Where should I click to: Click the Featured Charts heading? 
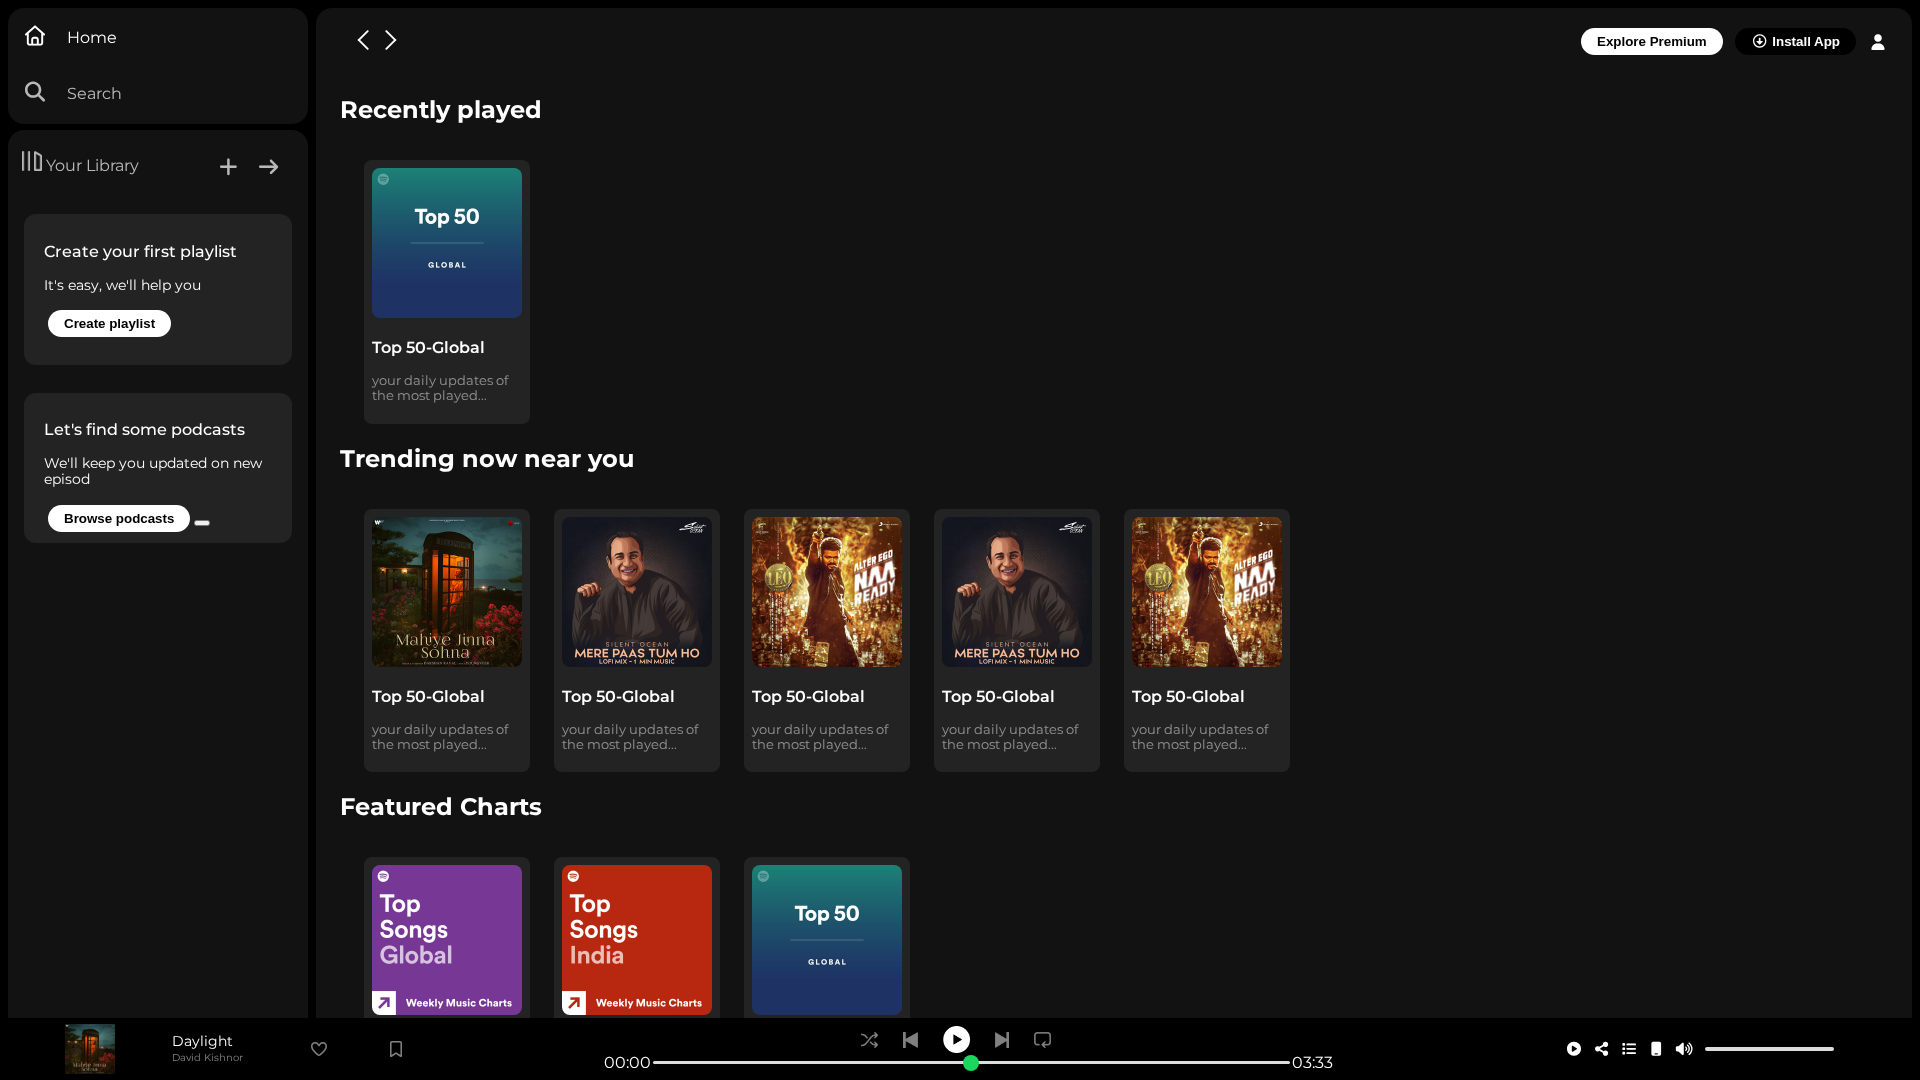[x=440, y=807]
